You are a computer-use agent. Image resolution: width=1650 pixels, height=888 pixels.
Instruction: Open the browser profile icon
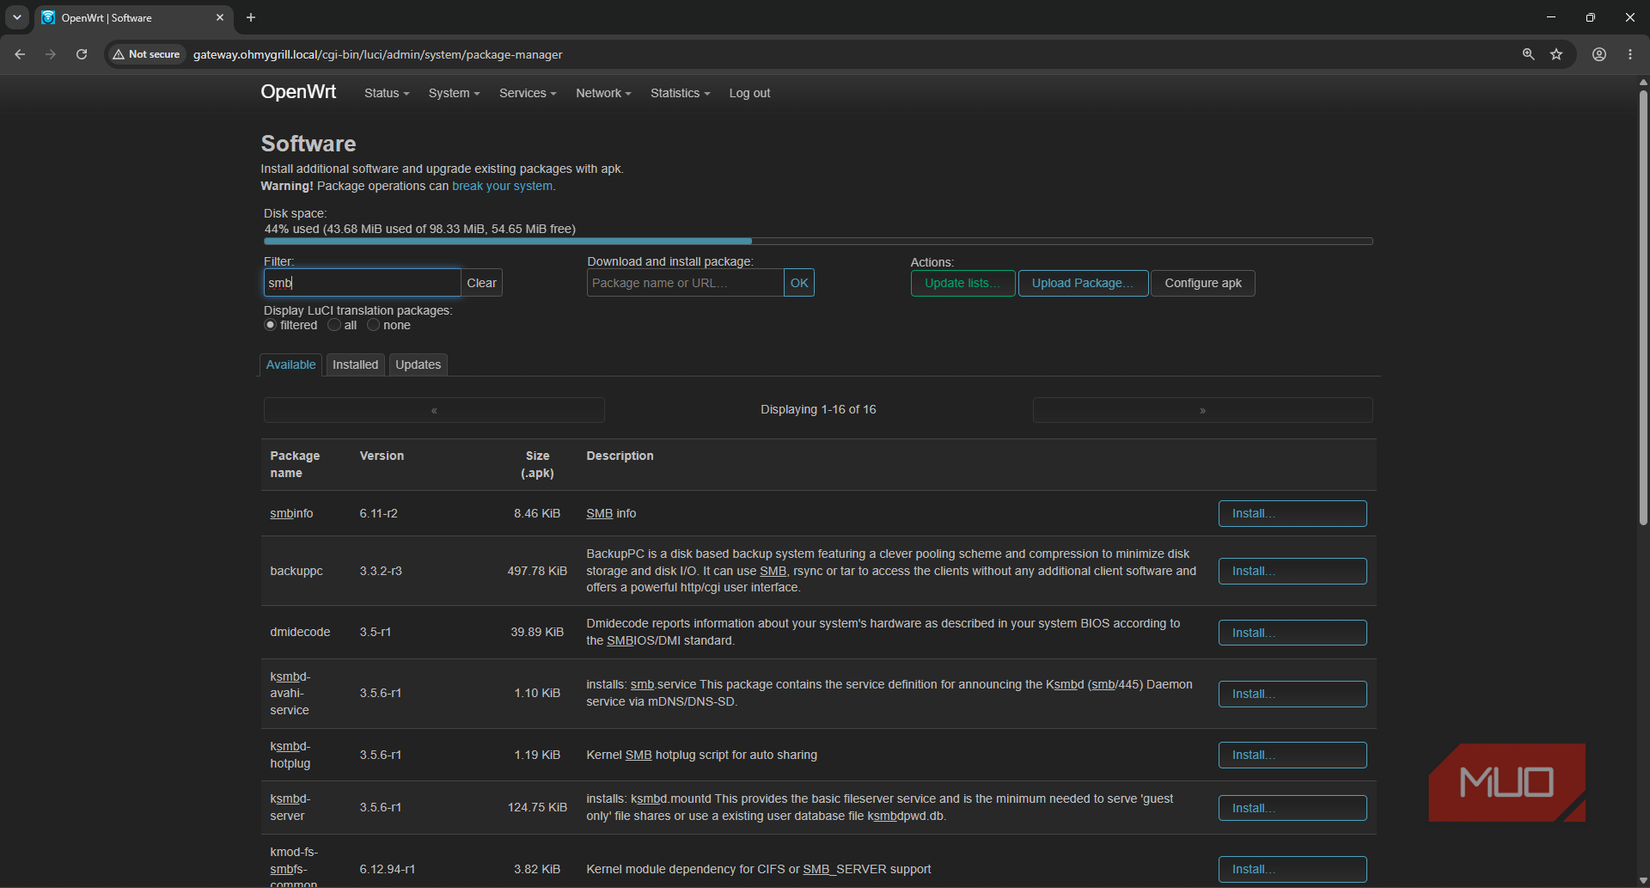point(1599,54)
